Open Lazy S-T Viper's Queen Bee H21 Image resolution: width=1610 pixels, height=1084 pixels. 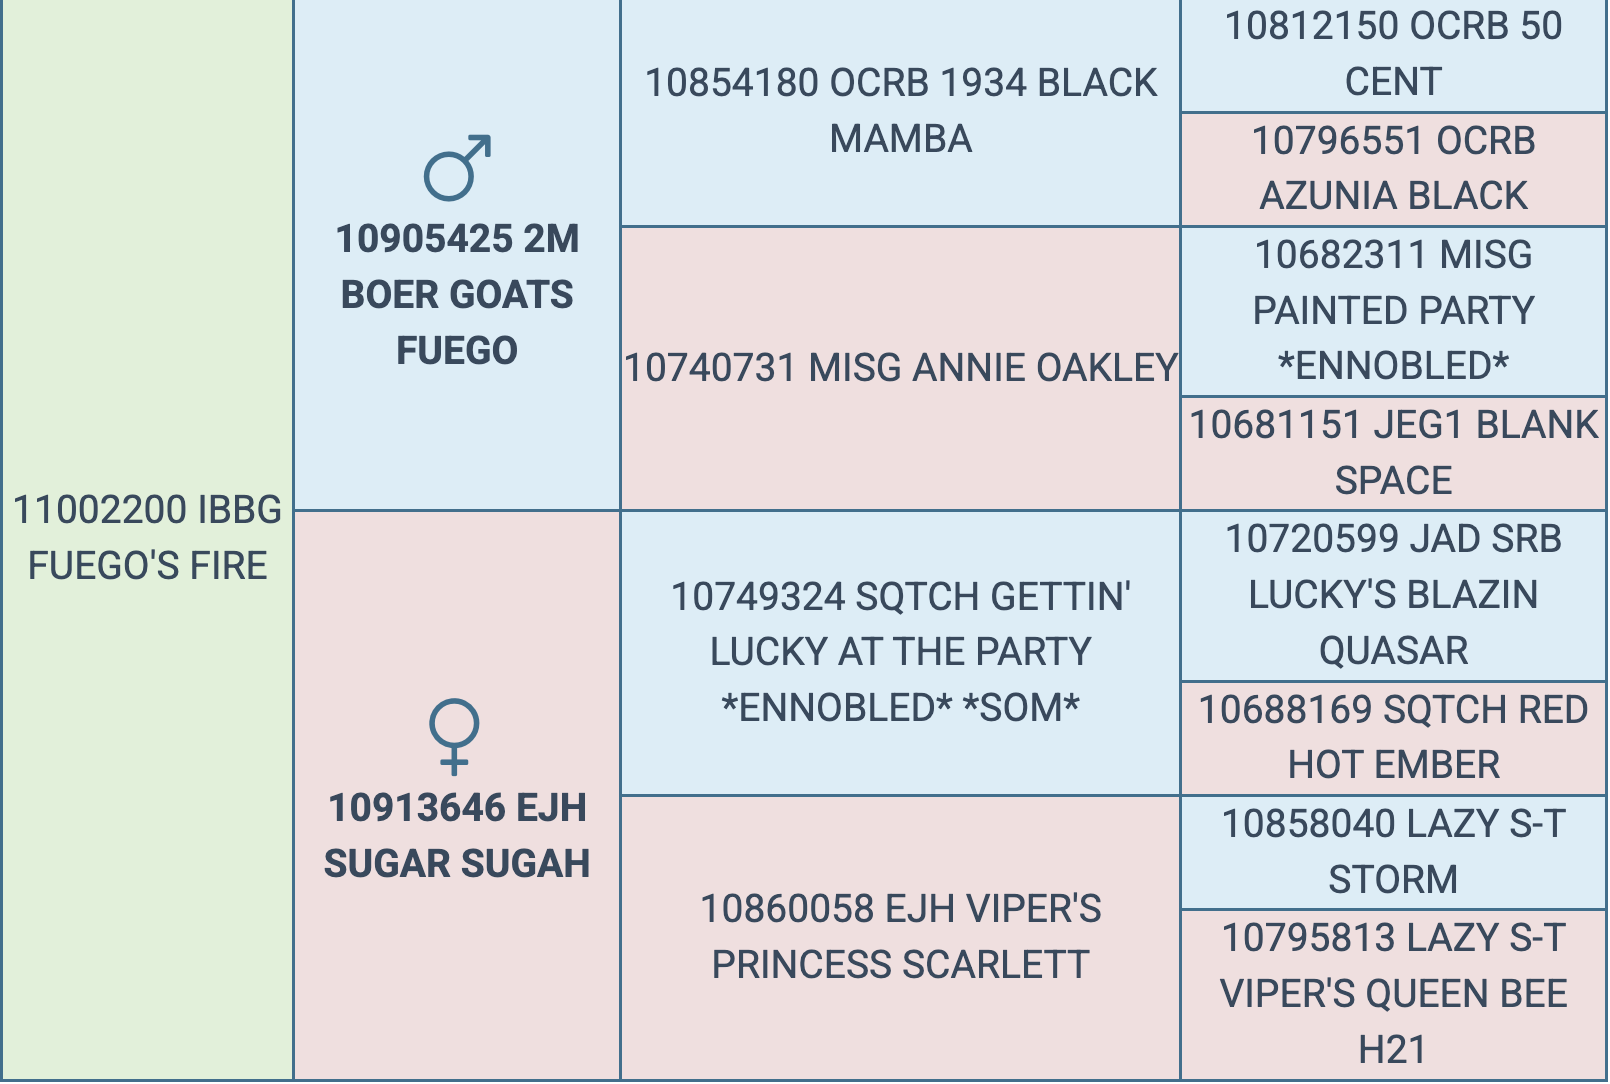click(1393, 993)
